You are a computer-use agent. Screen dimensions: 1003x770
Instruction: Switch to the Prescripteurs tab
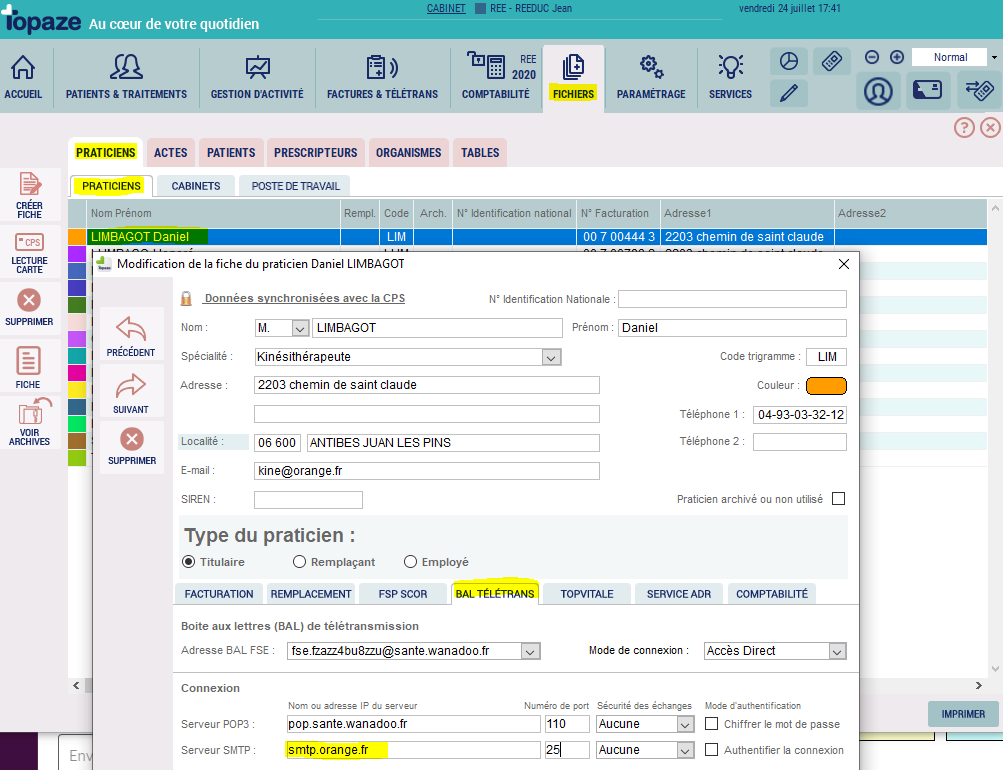(316, 153)
